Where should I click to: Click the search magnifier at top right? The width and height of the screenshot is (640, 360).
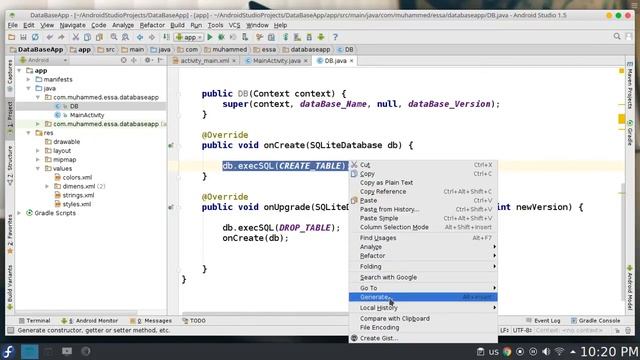pos(617,37)
